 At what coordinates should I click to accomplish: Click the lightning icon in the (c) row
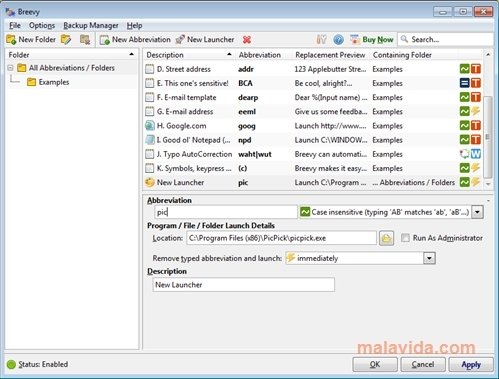tap(476, 168)
